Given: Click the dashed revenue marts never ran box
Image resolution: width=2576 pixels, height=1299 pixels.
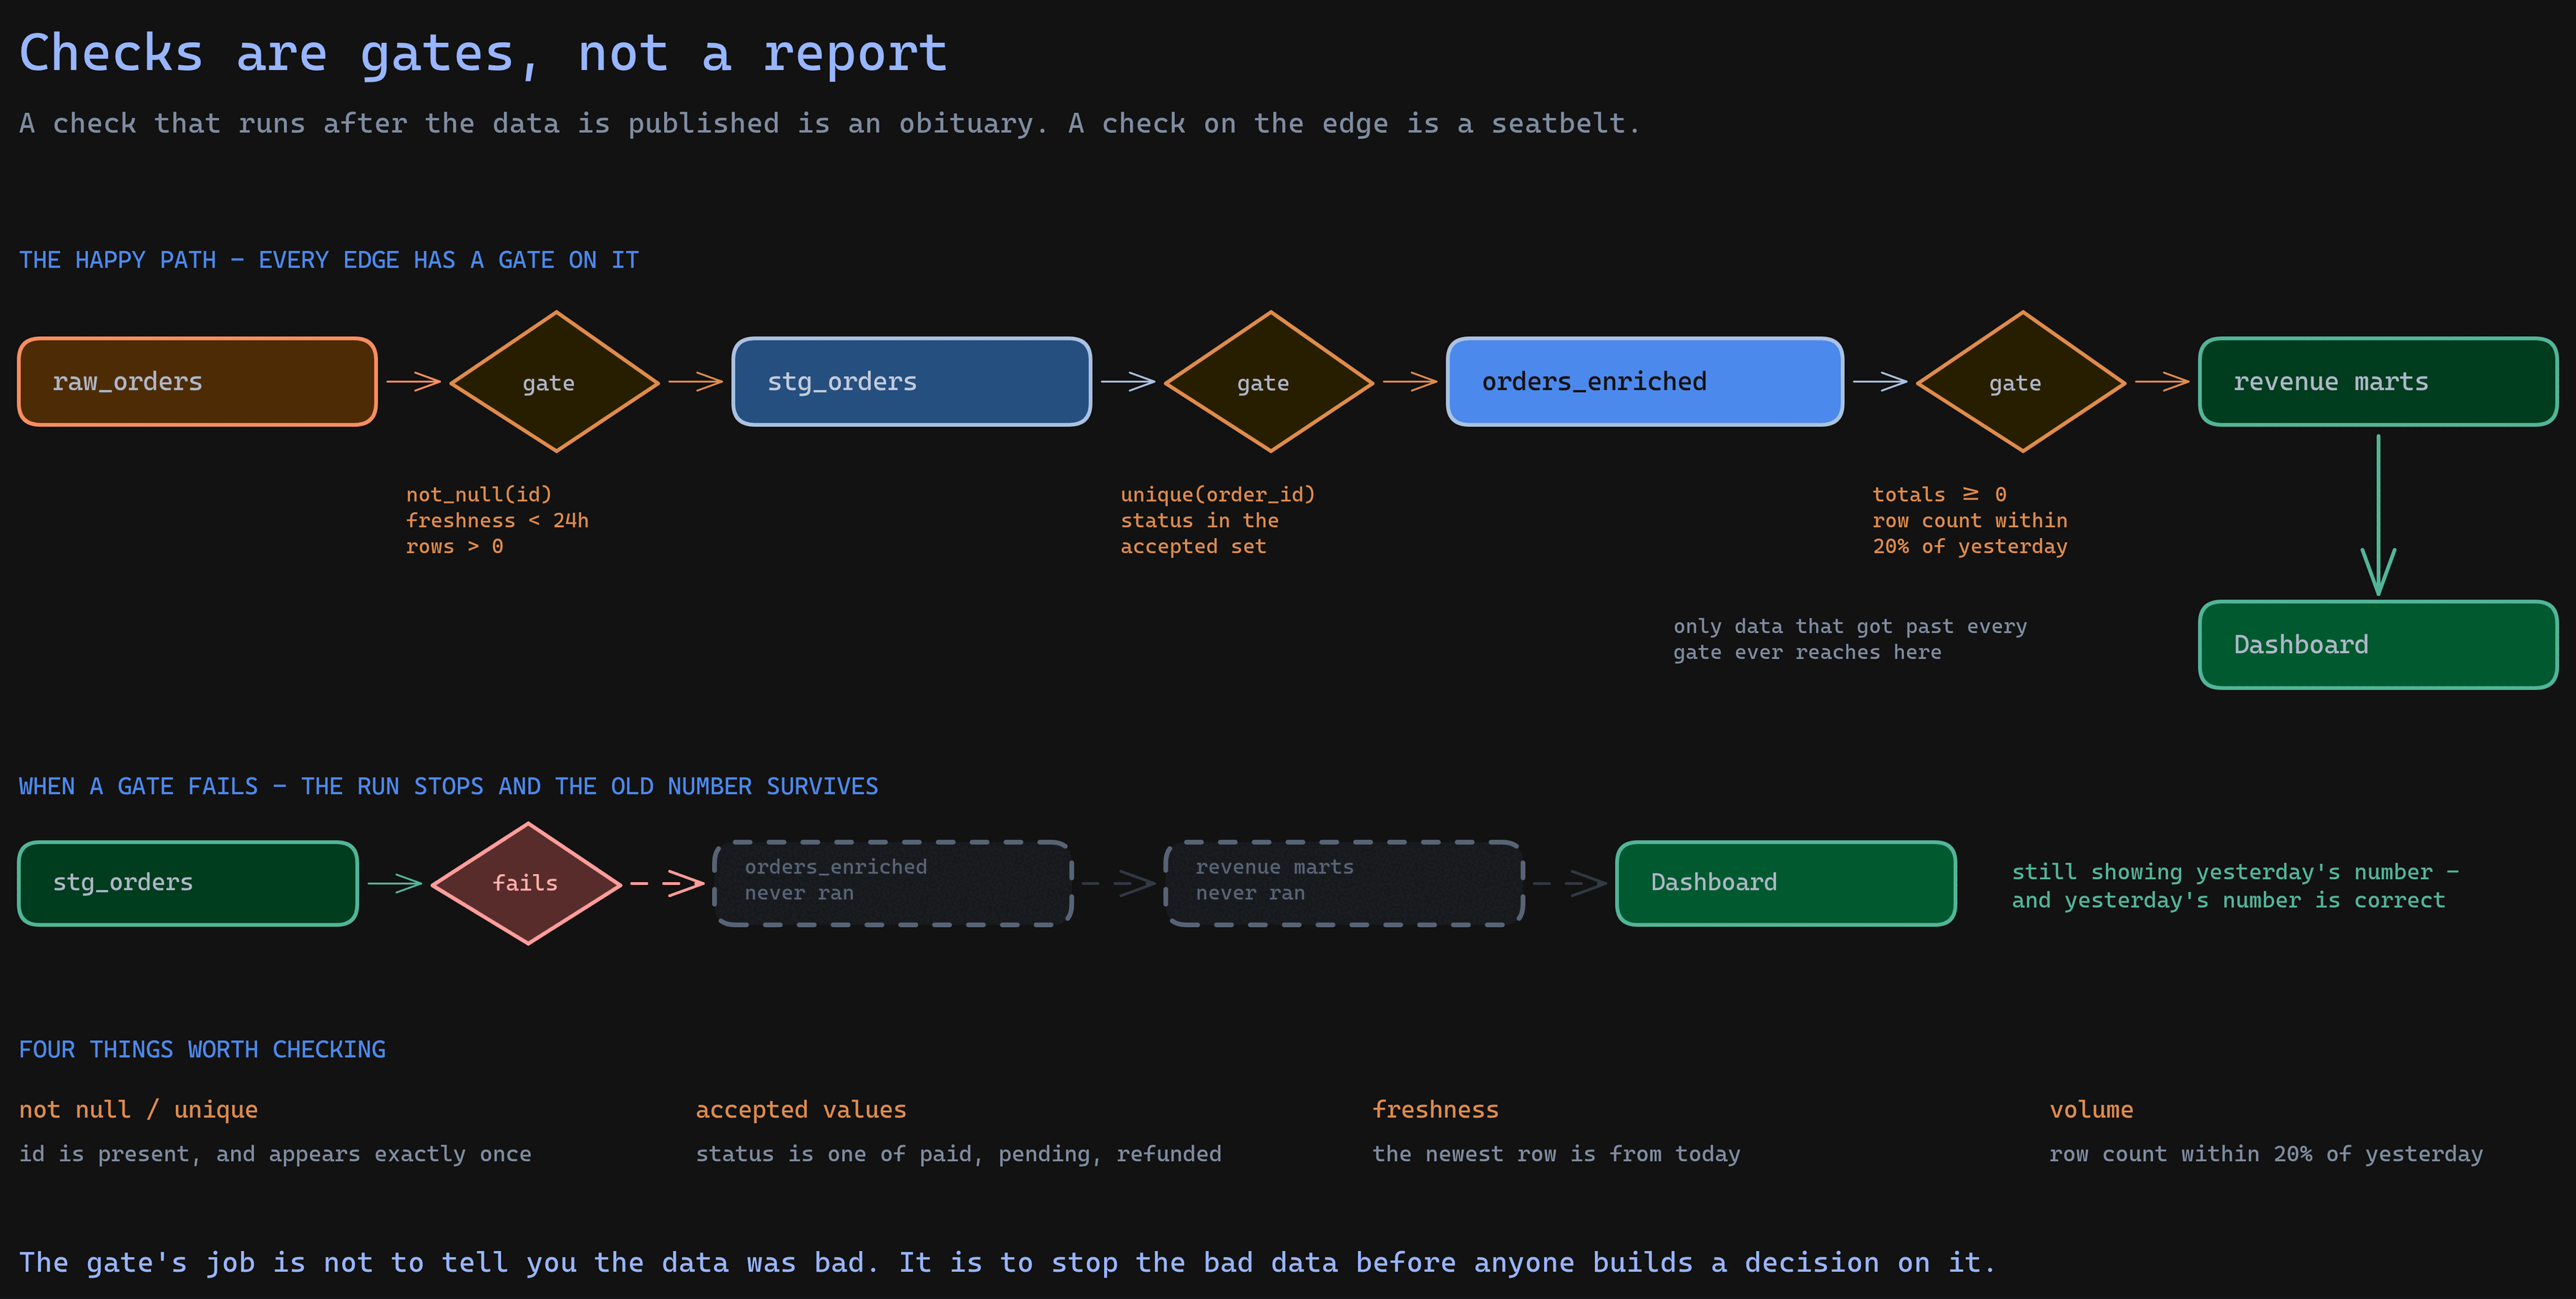Looking at the screenshot, I should tap(1343, 883).
